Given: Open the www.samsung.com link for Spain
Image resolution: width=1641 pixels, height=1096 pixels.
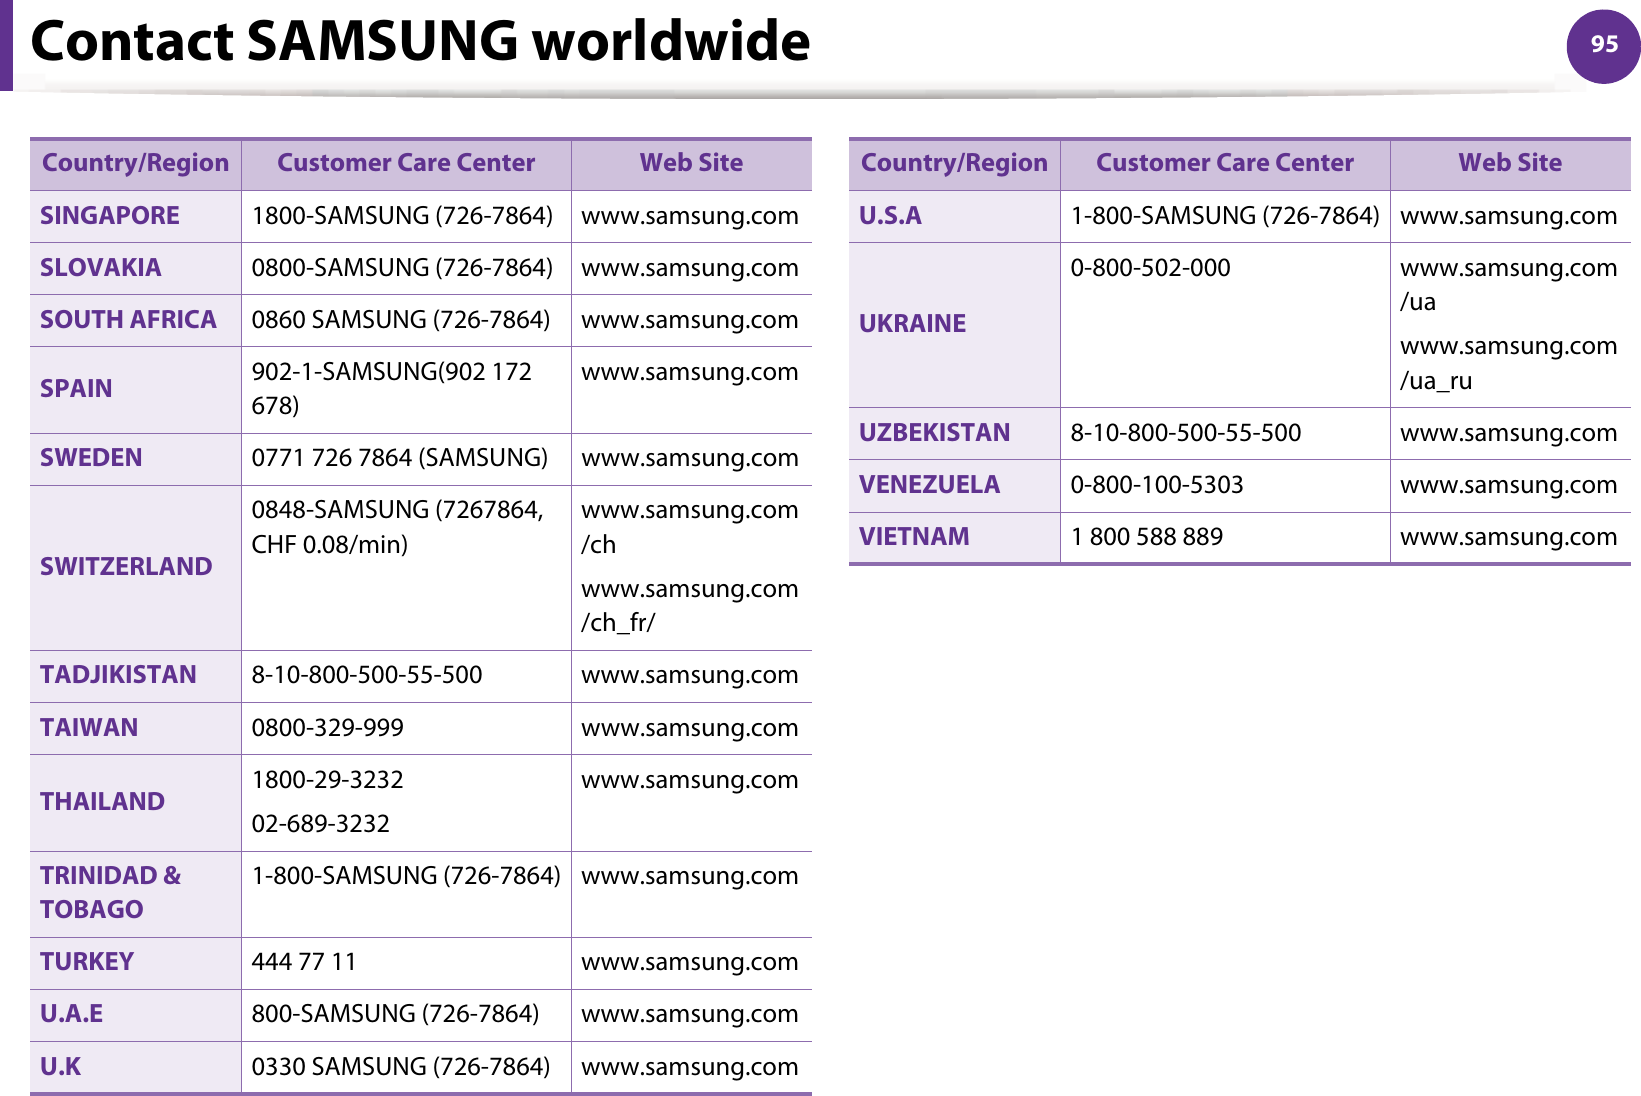Looking at the screenshot, I should 690,373.
